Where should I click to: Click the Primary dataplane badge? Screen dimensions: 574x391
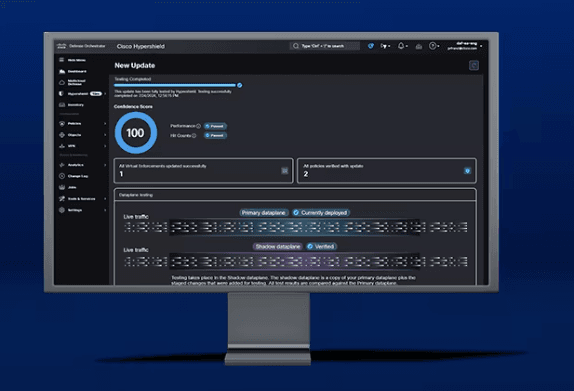pos(264,213)
